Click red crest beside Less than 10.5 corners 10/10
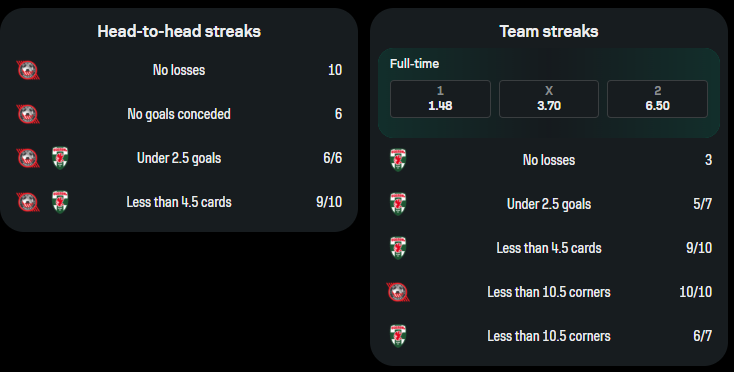Image resolution: width=734 pixels, height=372 pixels. click(398, 292)
